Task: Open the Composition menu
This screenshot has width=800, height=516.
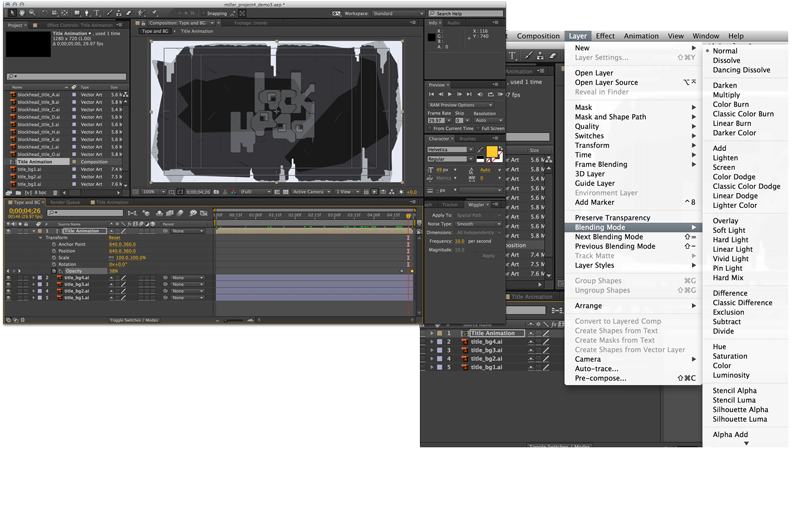Action: (x=538, y=36)
